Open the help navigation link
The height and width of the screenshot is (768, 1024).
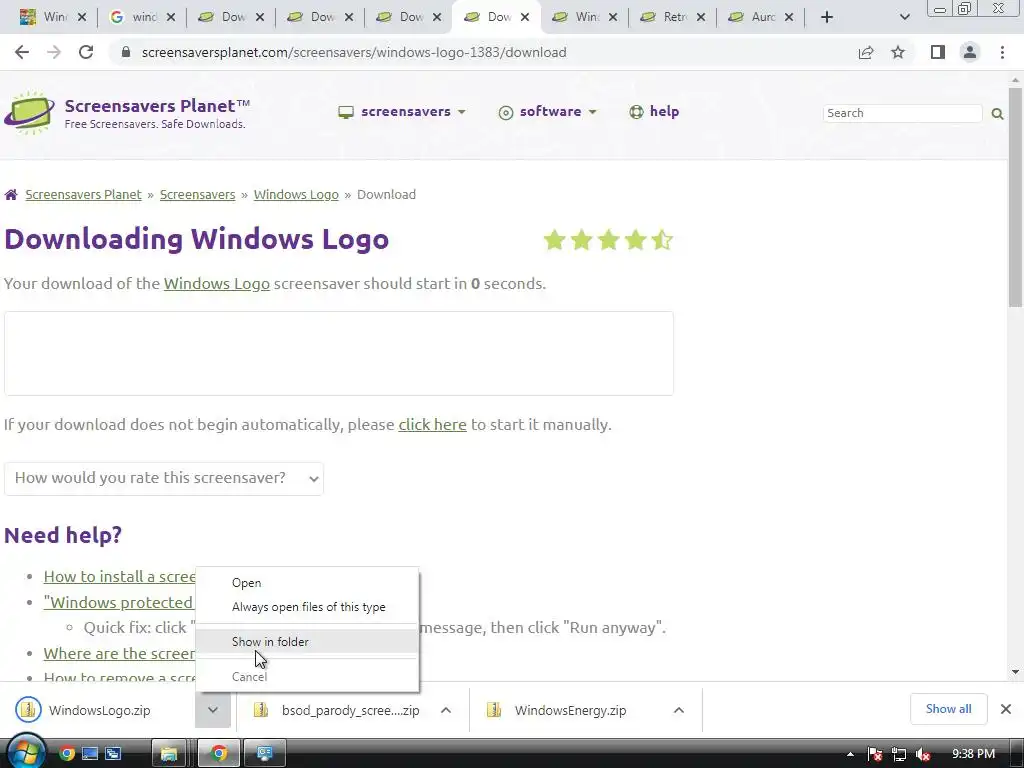(x=654, y=112)
